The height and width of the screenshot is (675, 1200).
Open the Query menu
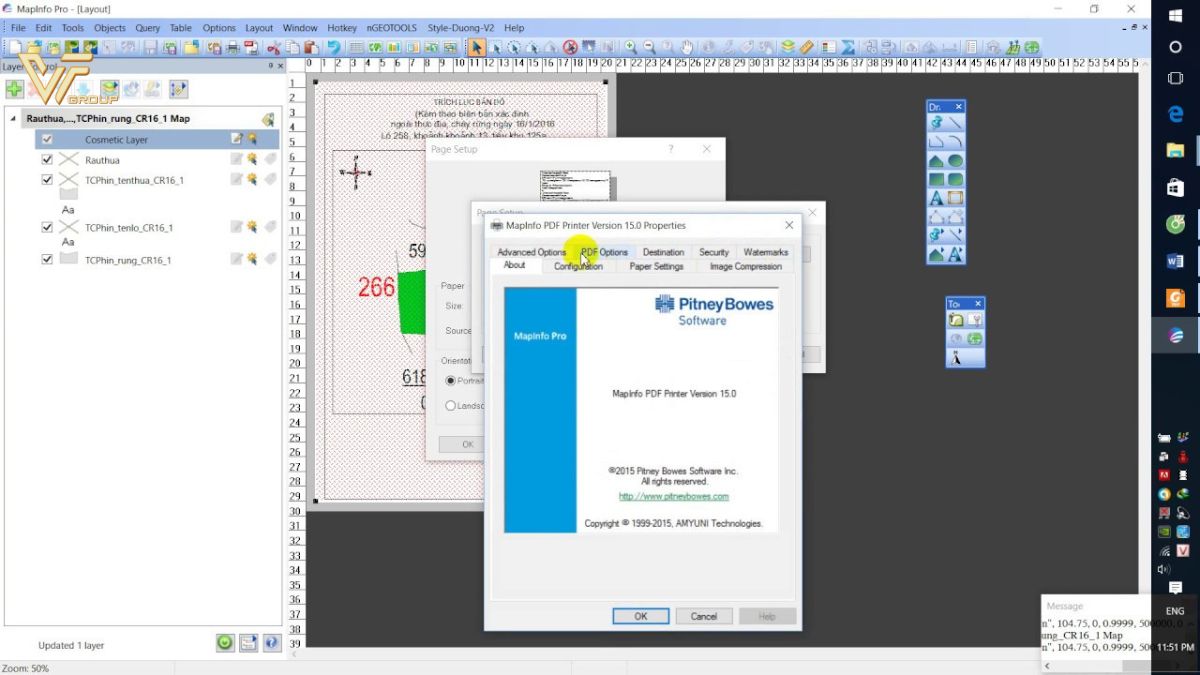[147, 28]
